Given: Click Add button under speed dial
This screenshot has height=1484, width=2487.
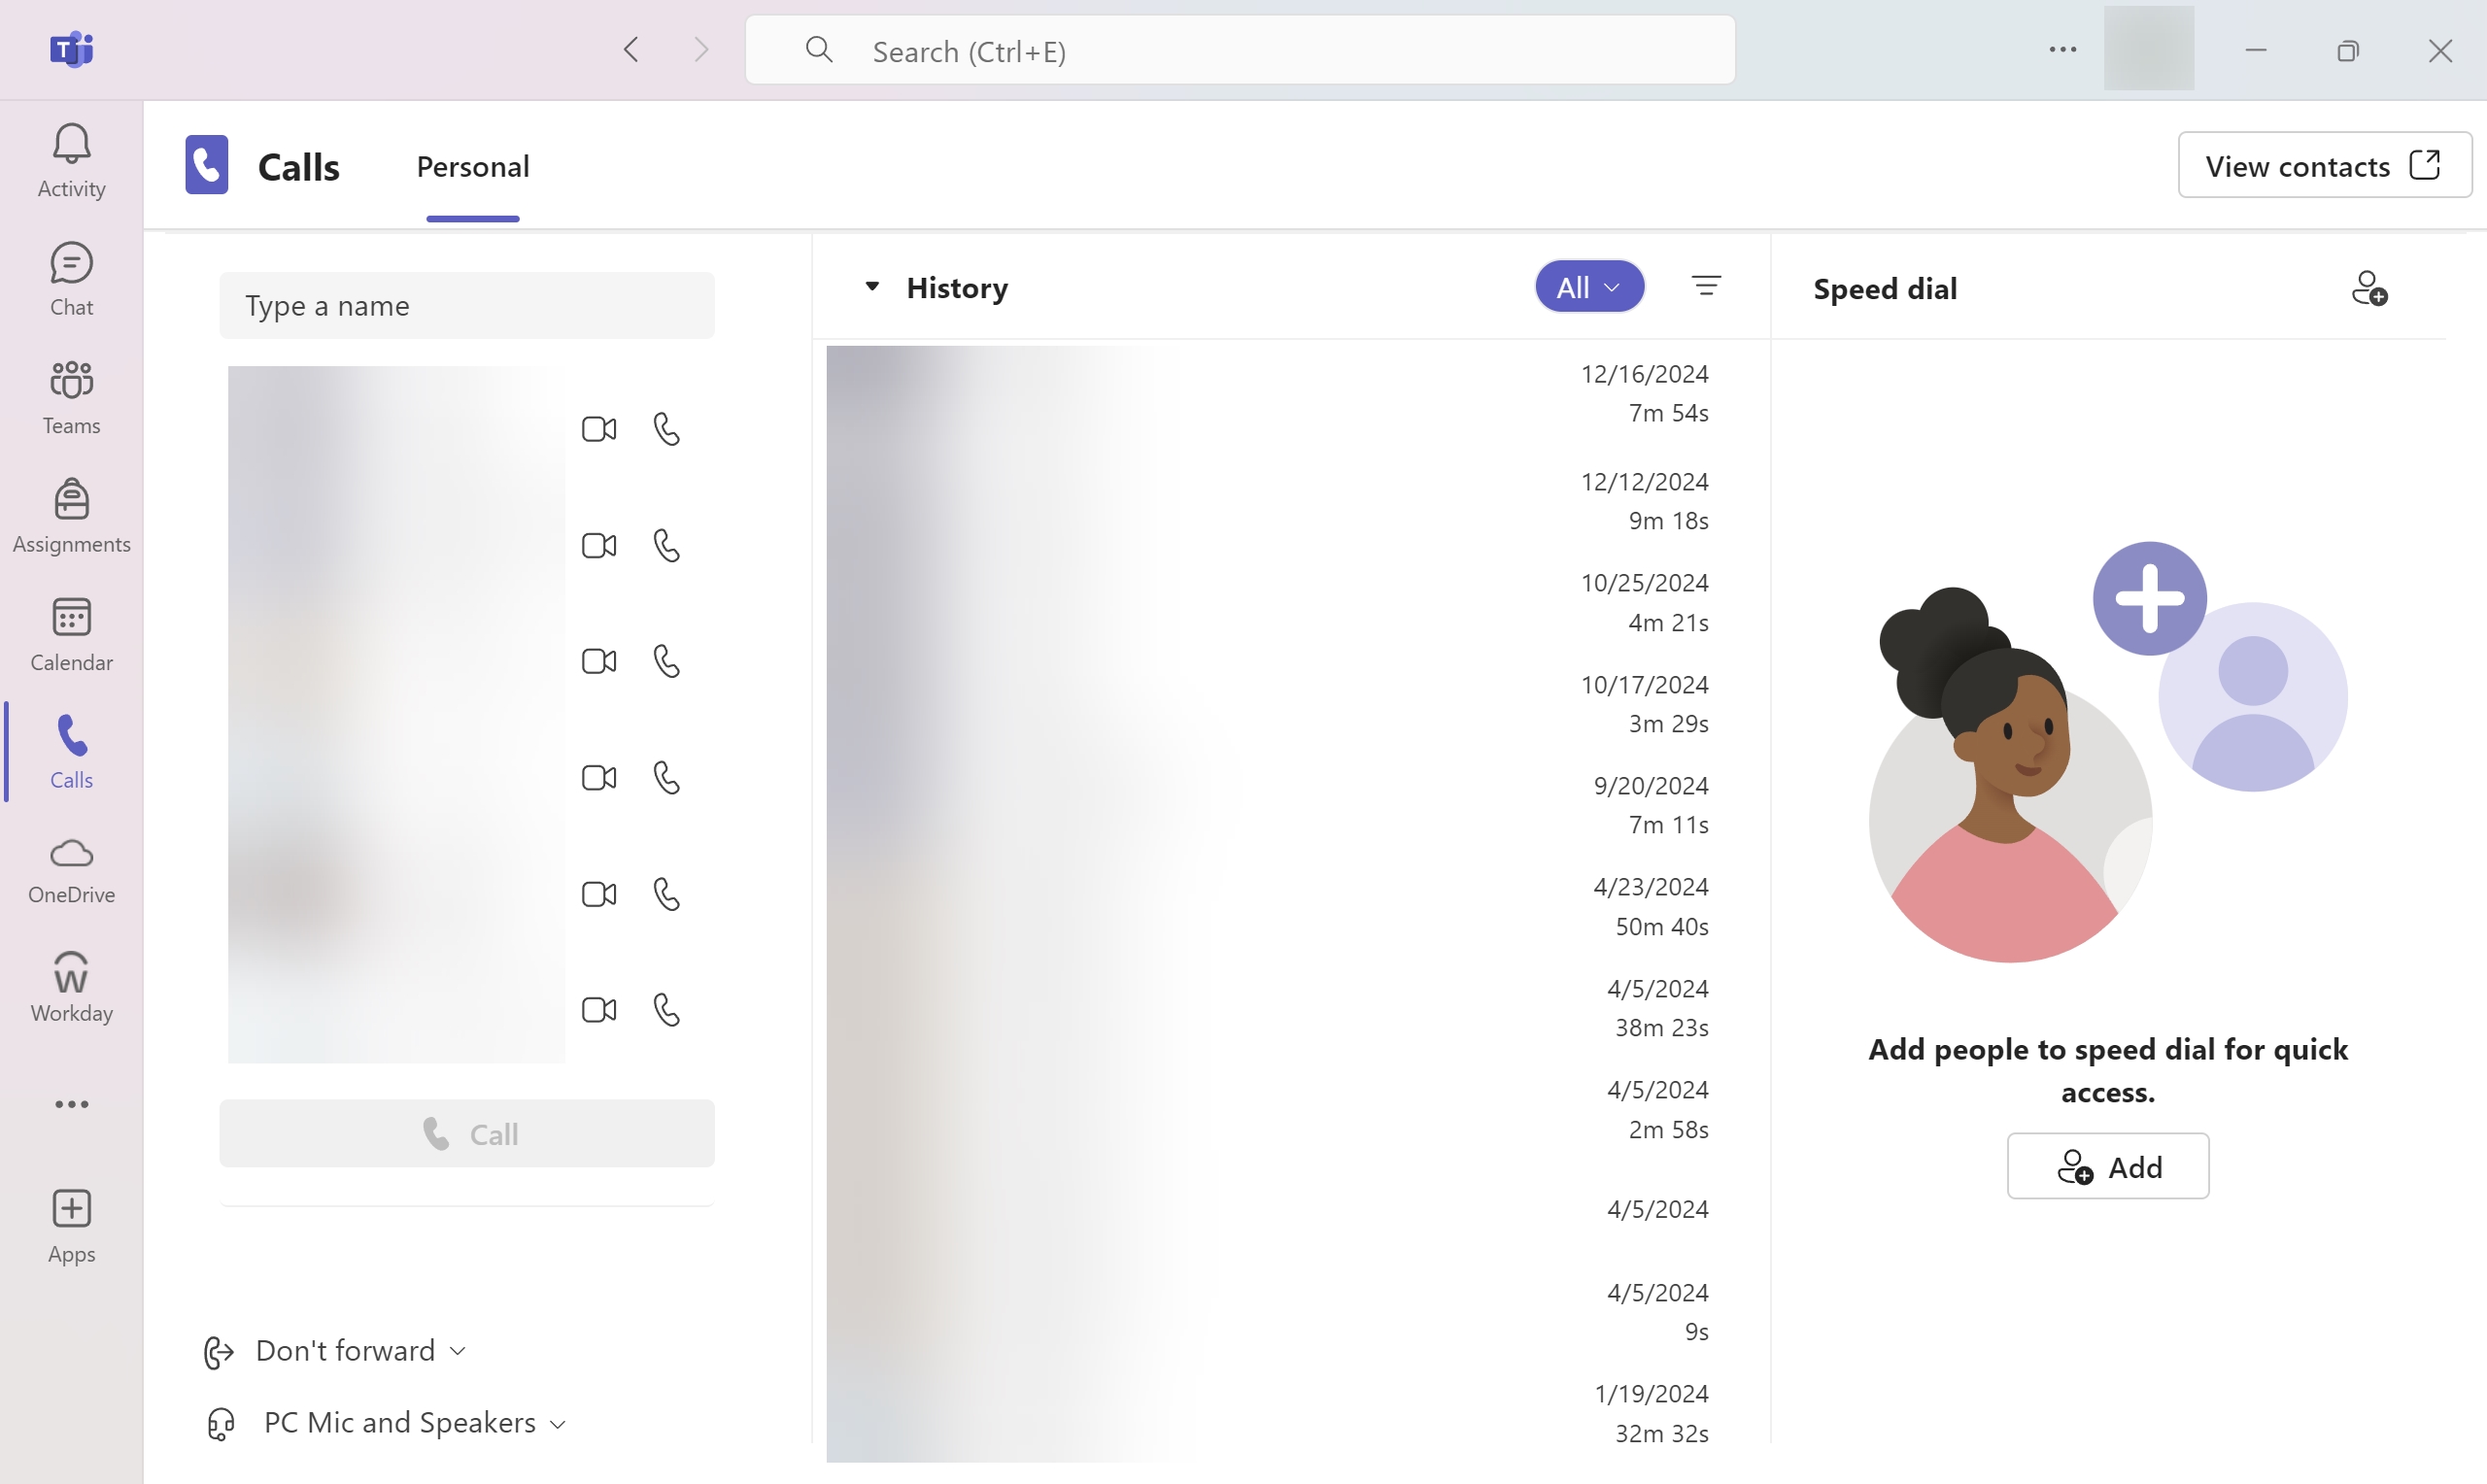Looking at the screenshot, I should tap(2107, 1166).
